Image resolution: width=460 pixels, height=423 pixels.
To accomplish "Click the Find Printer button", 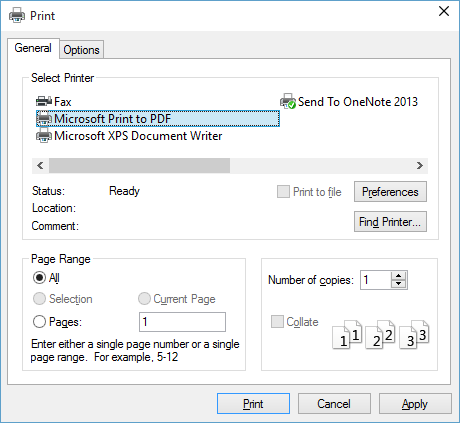I will (x=390, y=222).
